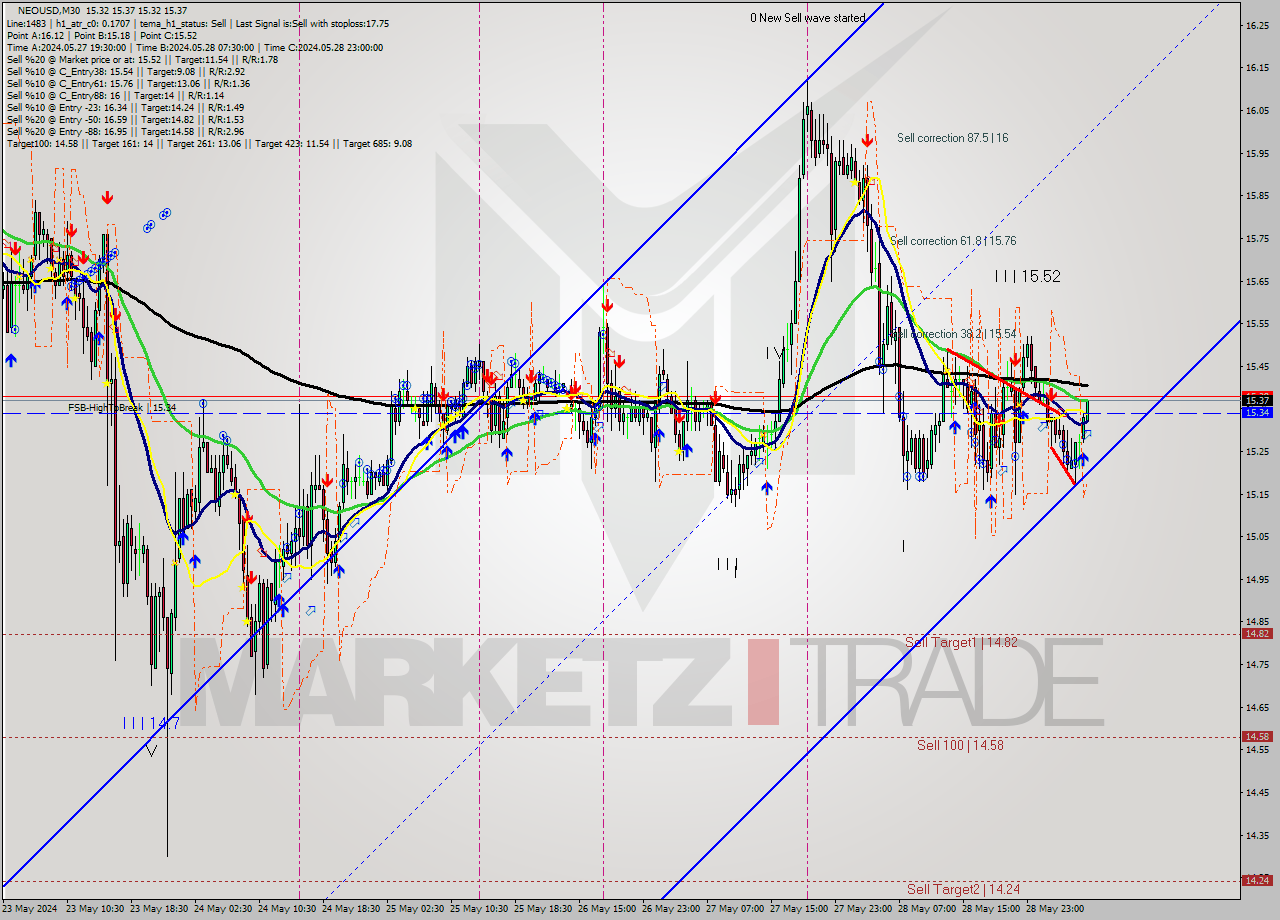Screen dimensions: 1280x920
Task: Click the red 14.82 price tag
Action: click(1256, 633)
